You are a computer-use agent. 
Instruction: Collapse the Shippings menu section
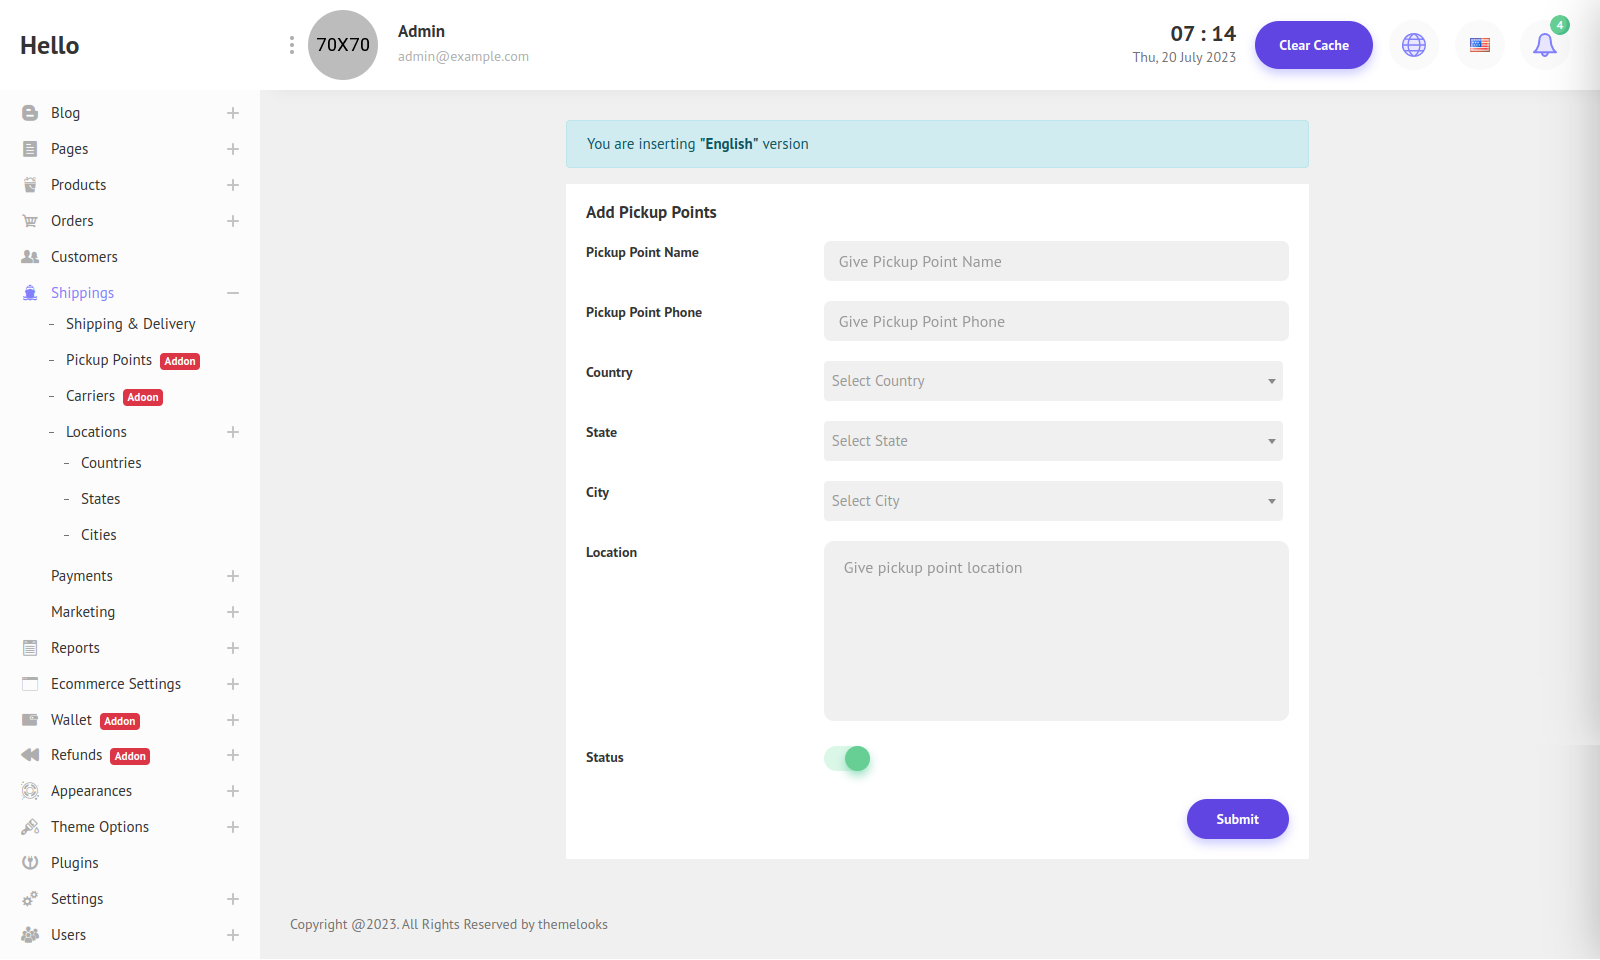click(233, 293)
